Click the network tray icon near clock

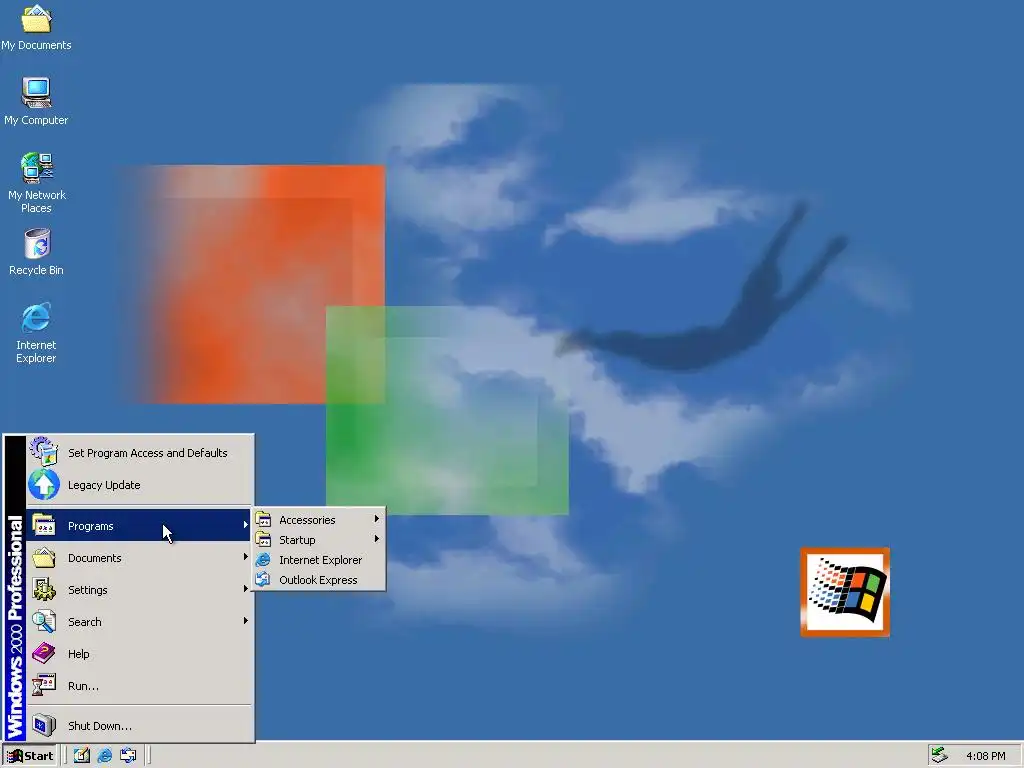(x=940, y=755)
